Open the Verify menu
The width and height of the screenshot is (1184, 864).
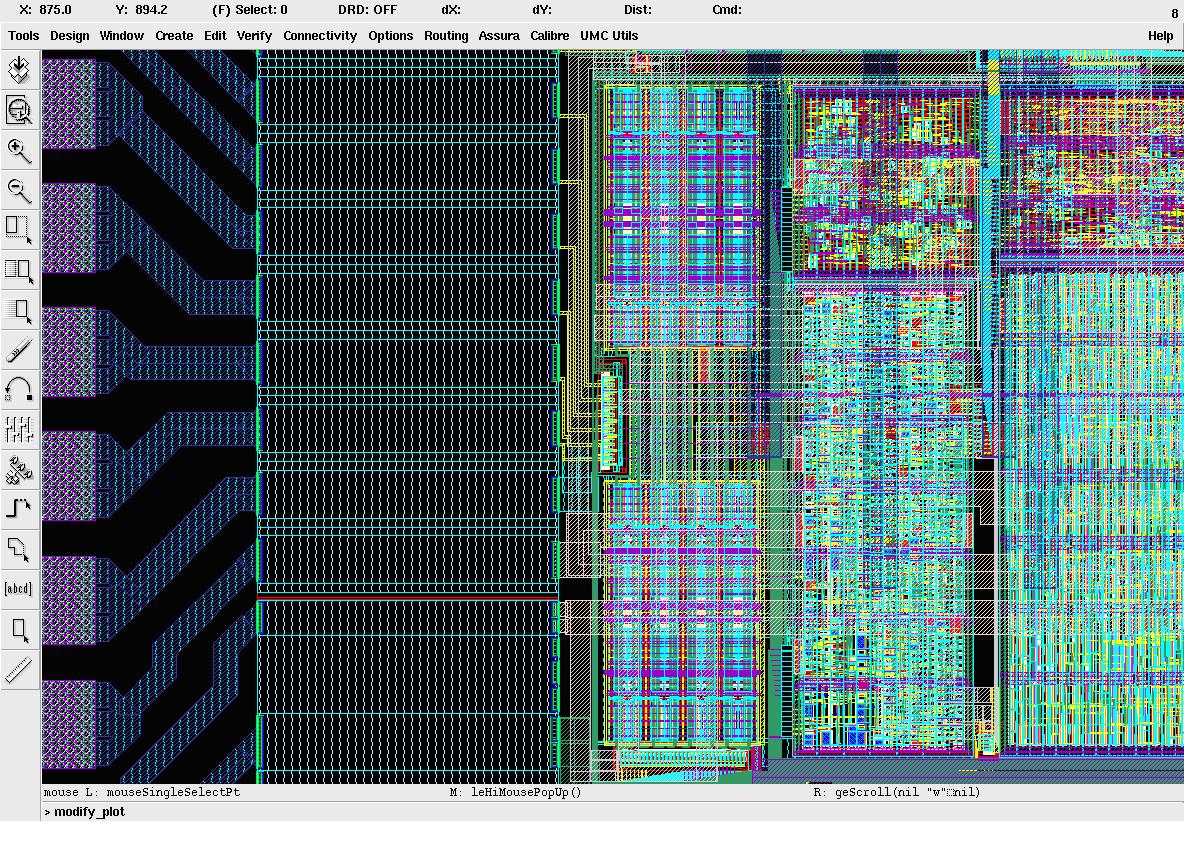tap(254, 36)
